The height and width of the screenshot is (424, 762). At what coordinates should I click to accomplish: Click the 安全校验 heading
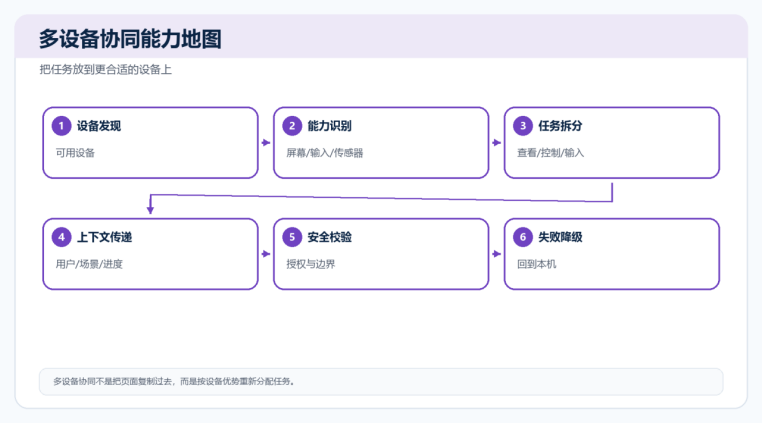tap(329, 237)
